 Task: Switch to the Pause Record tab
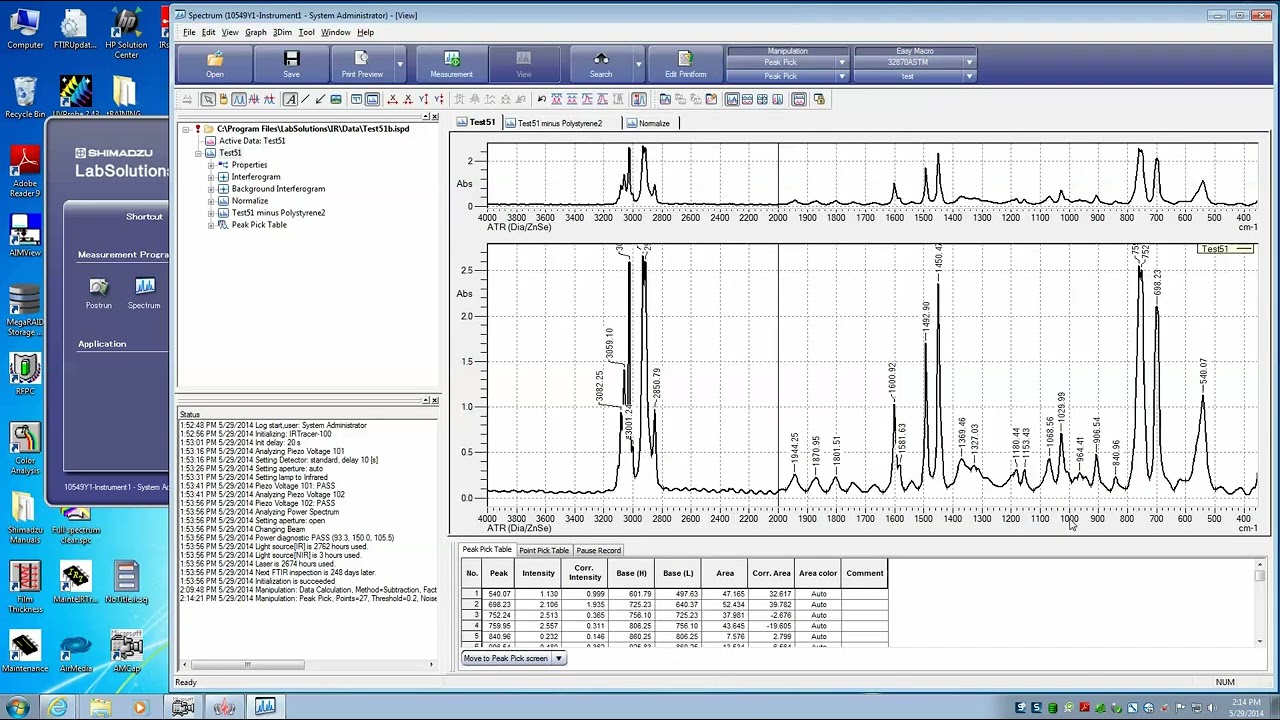coord(598,550)
